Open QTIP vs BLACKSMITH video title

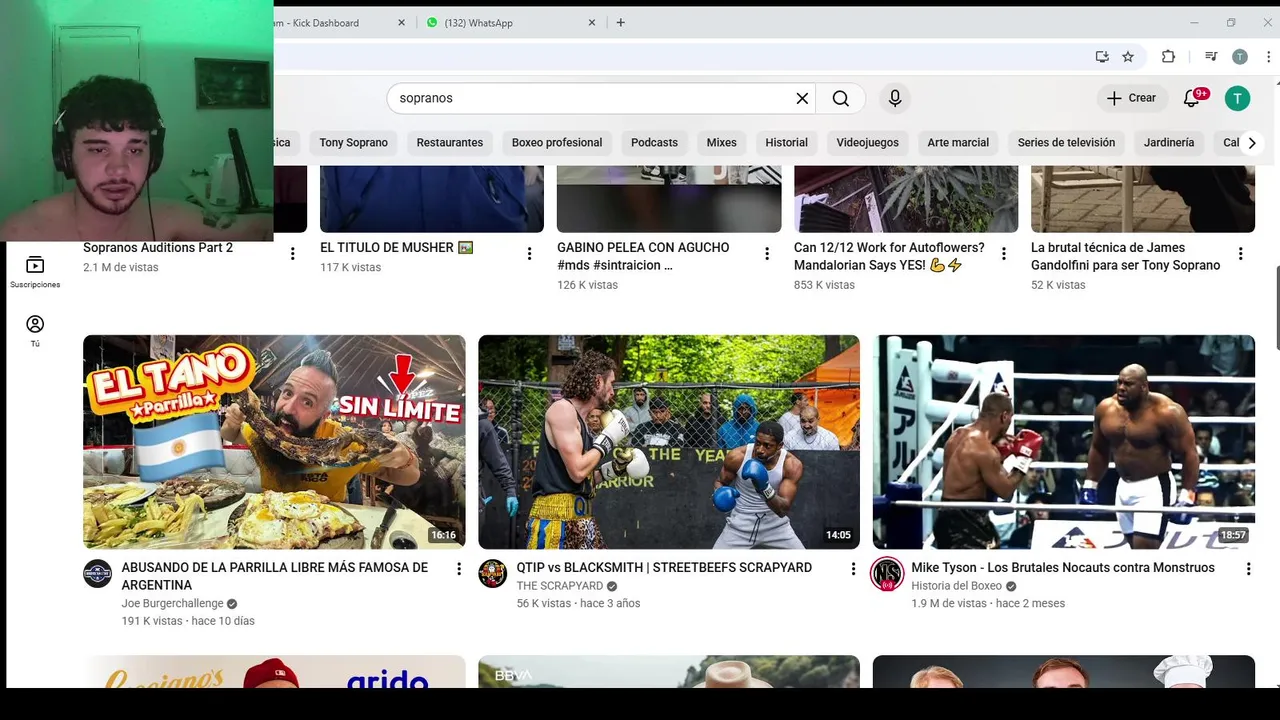(x=664, y=567)
